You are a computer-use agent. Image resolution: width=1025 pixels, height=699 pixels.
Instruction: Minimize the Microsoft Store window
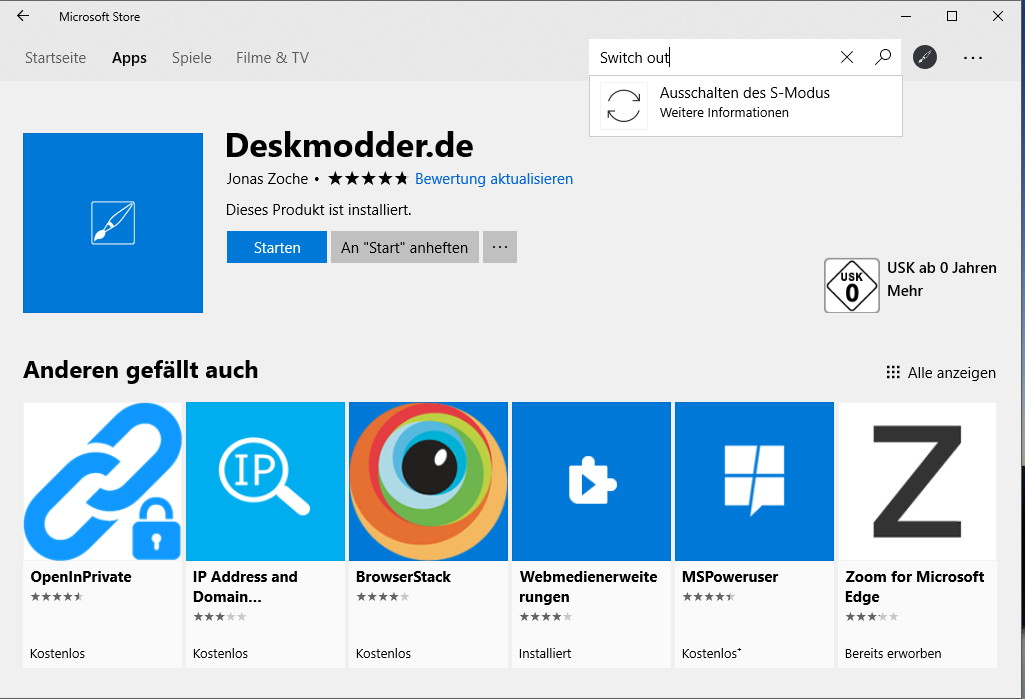click(x=906, y=16)
